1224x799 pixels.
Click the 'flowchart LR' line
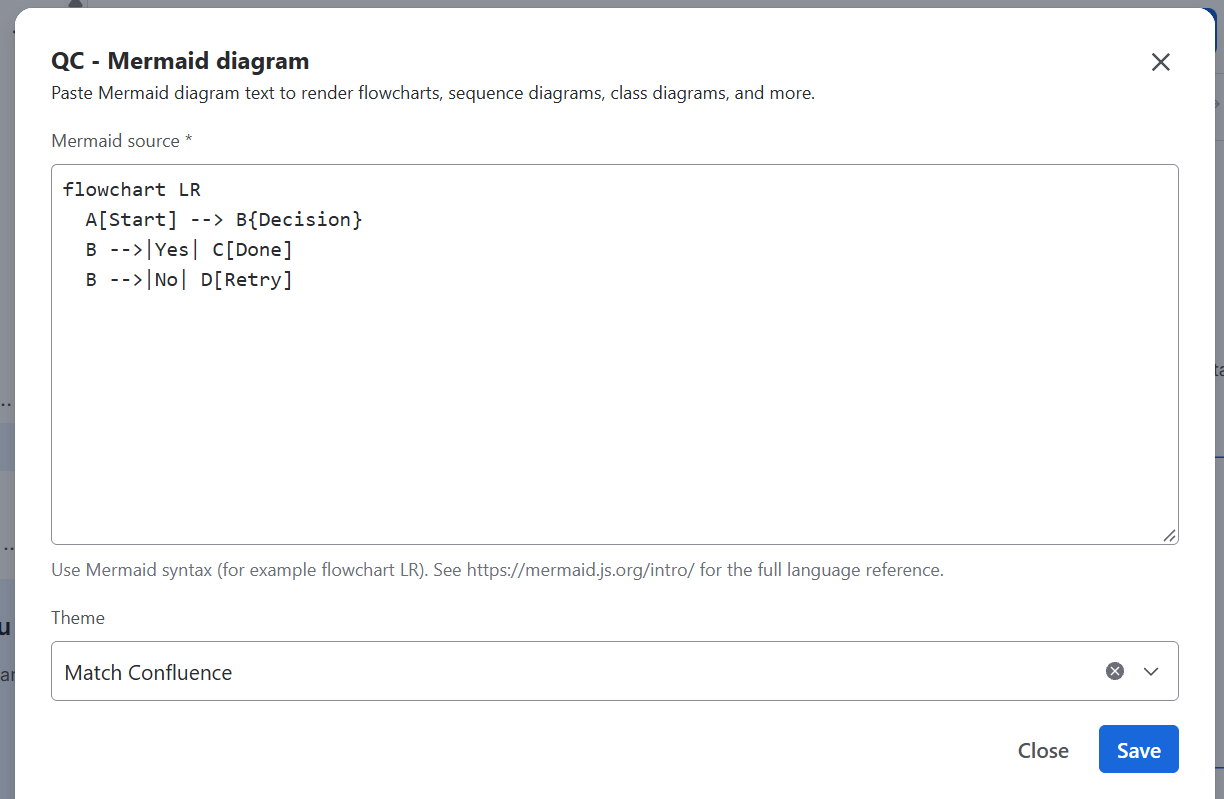tap(132, 190)
